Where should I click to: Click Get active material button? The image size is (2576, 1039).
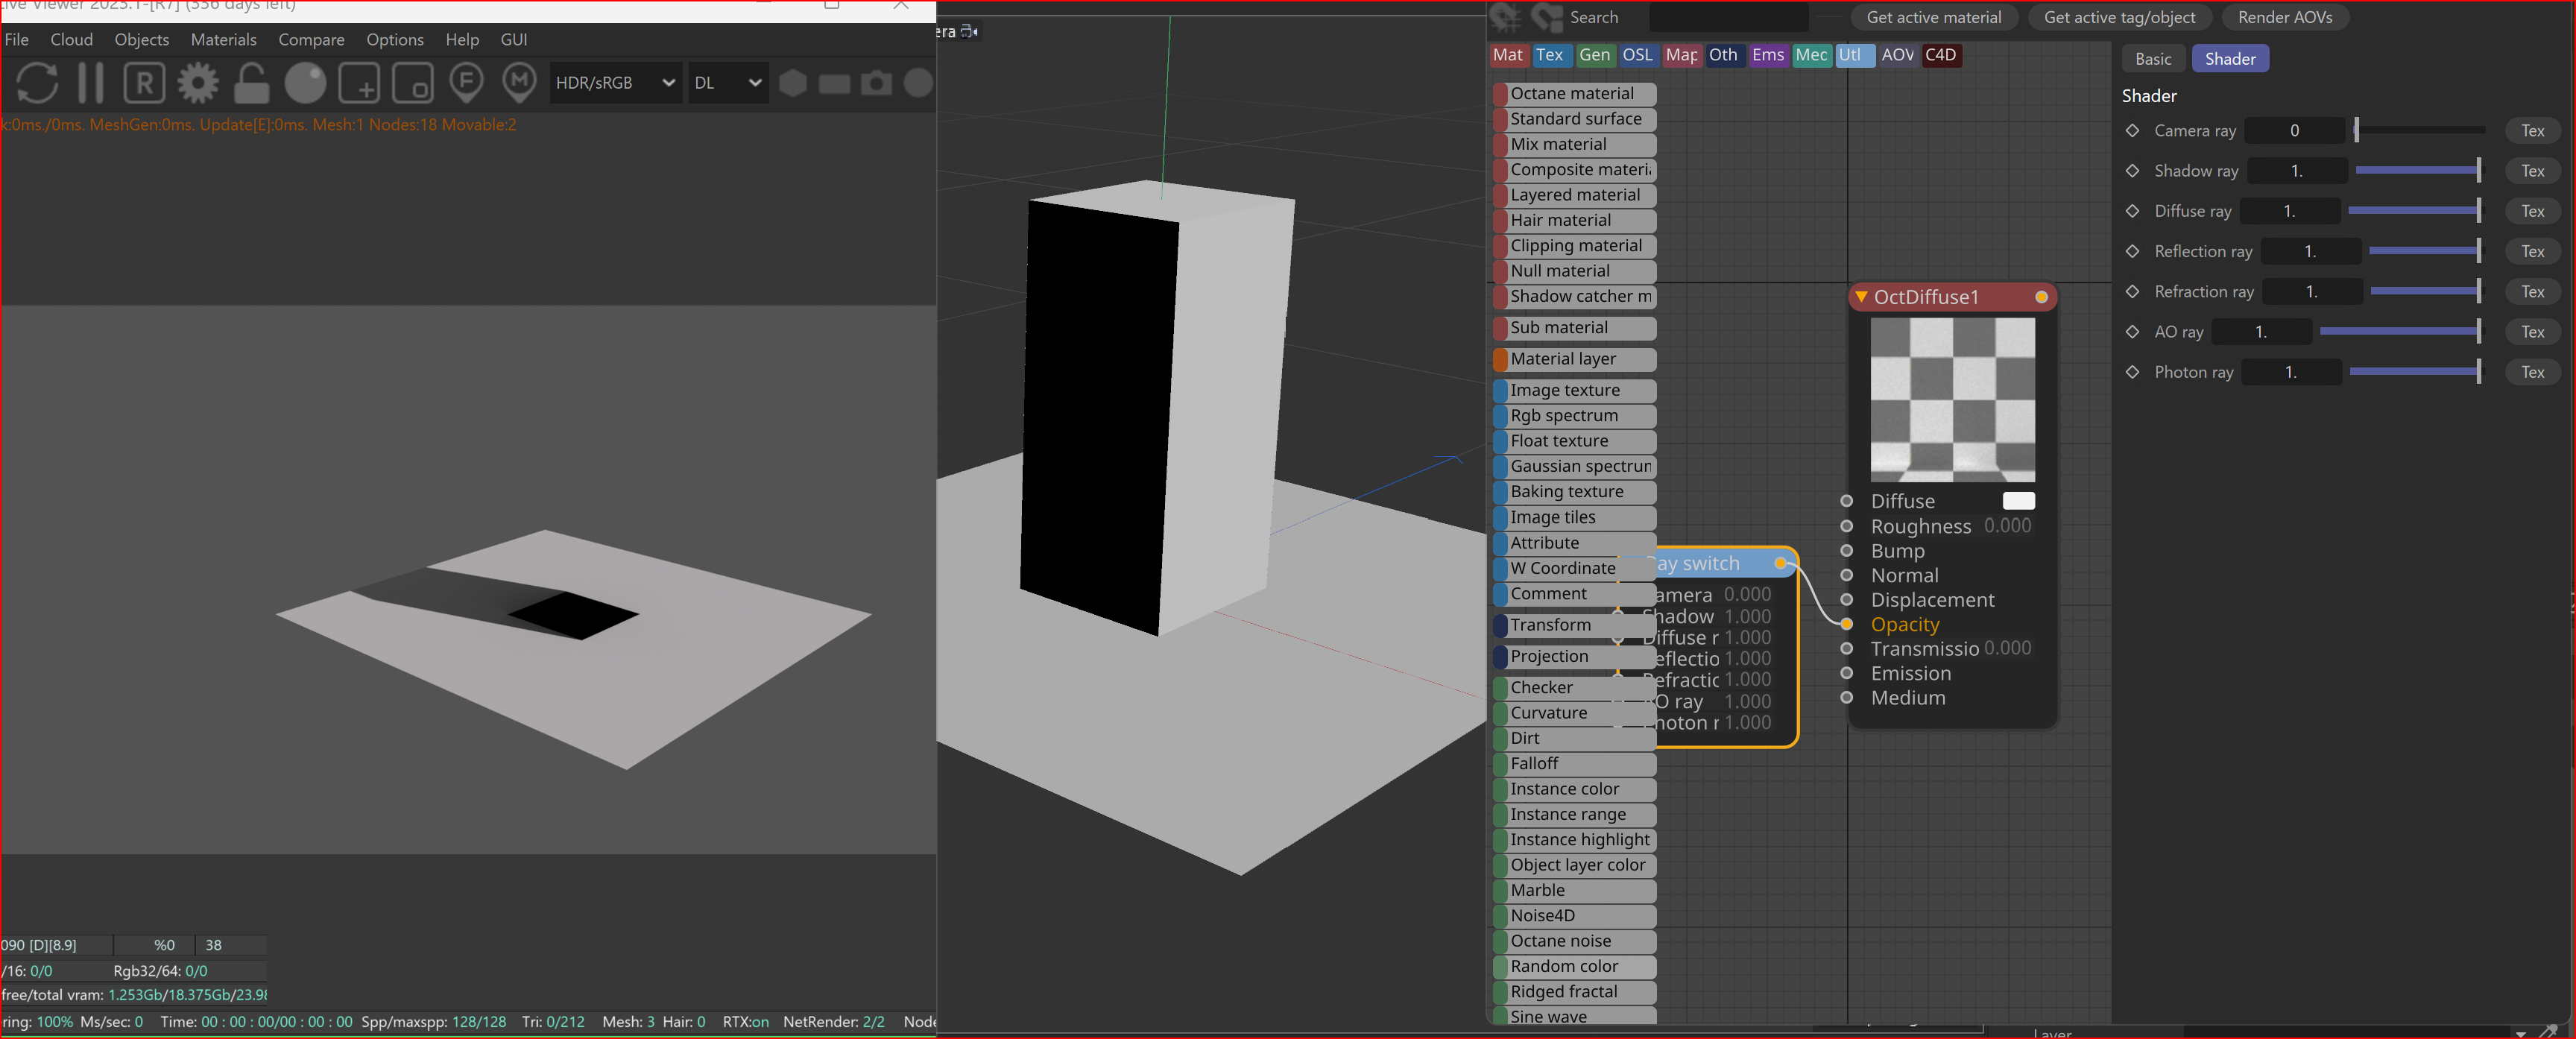[1933, 17]
